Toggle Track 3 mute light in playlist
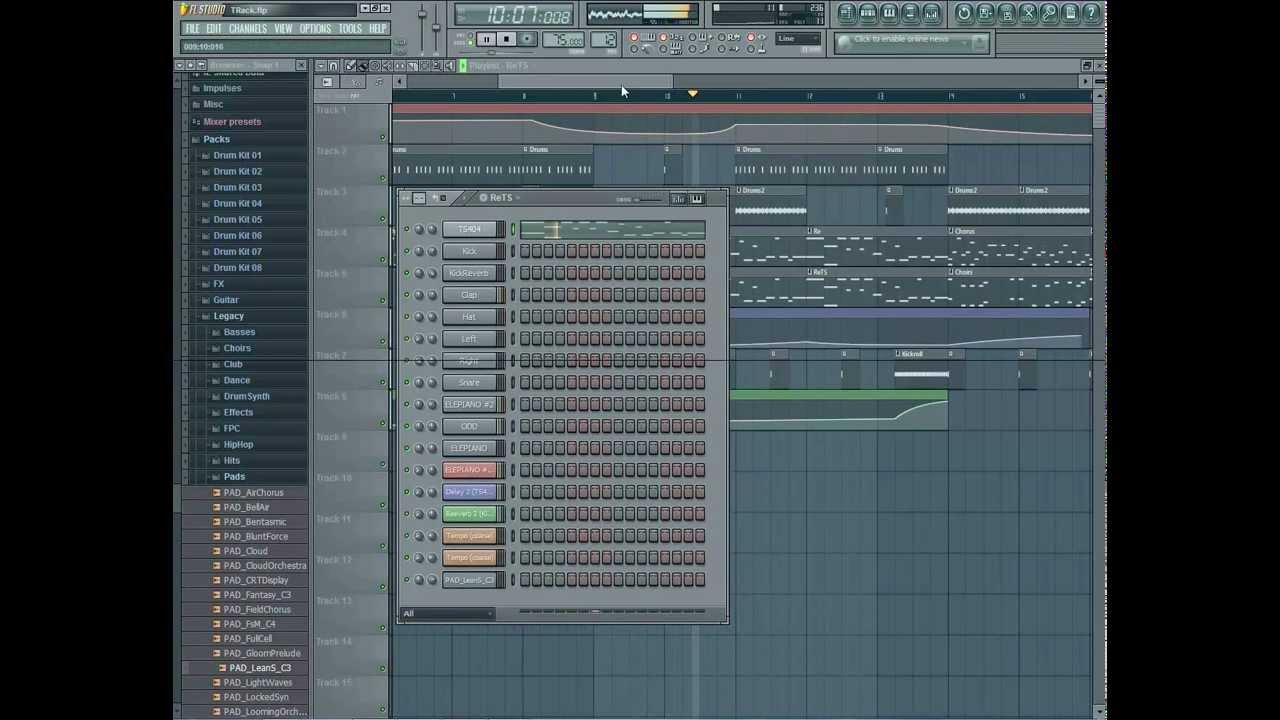This screenshot has height=720, width=1280. point(382,220)
